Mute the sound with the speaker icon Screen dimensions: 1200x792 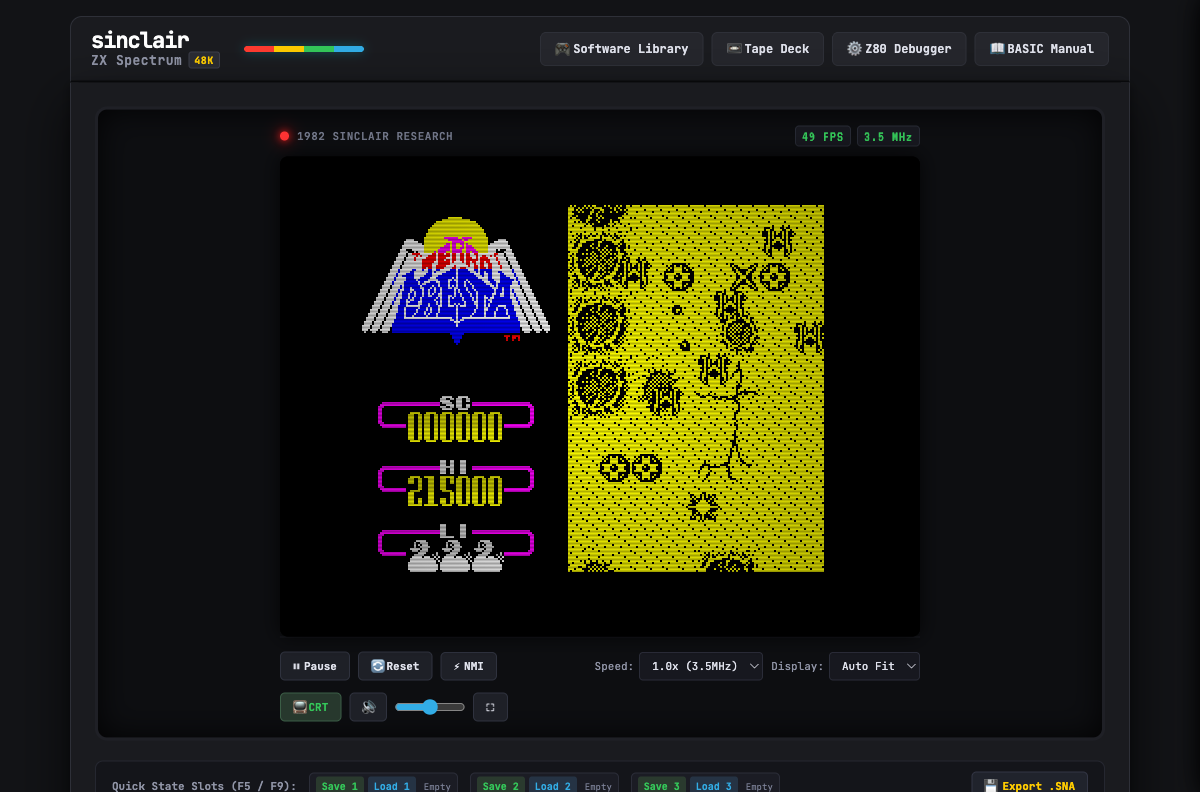[x=368, y=707]
